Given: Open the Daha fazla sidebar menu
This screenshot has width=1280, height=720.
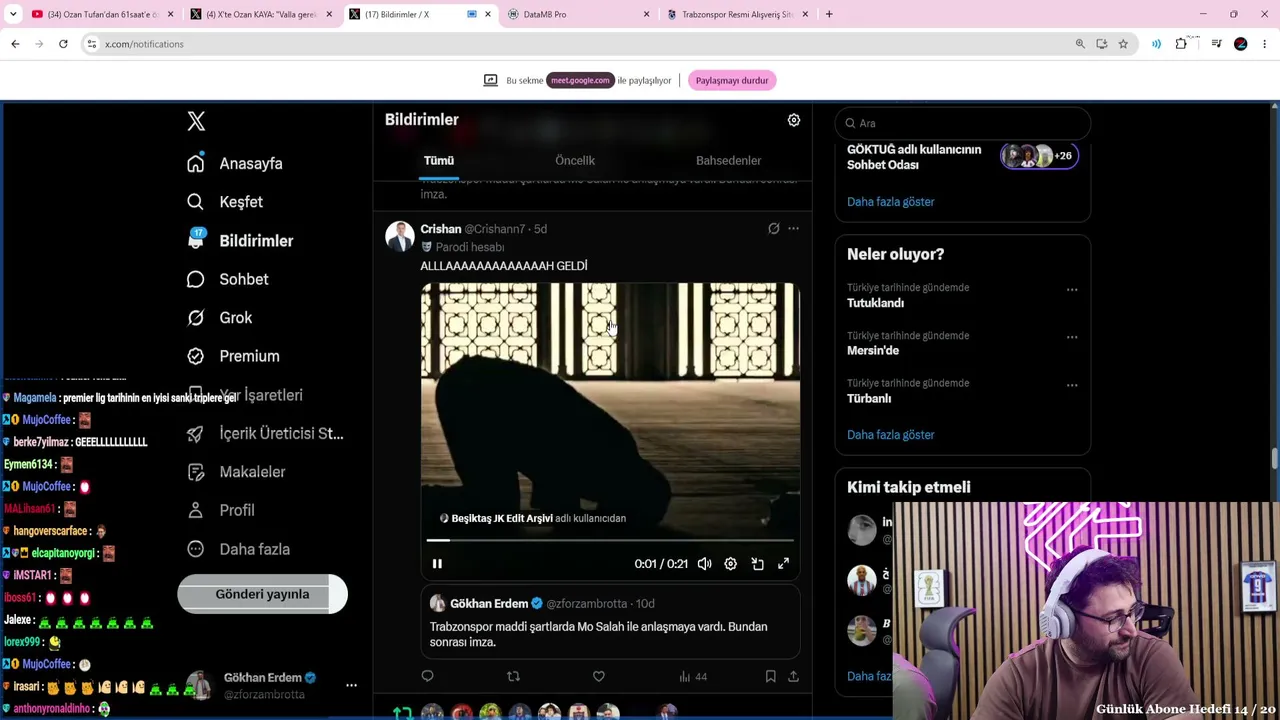Looking at the screenshot, I should (x=240, y=549).
